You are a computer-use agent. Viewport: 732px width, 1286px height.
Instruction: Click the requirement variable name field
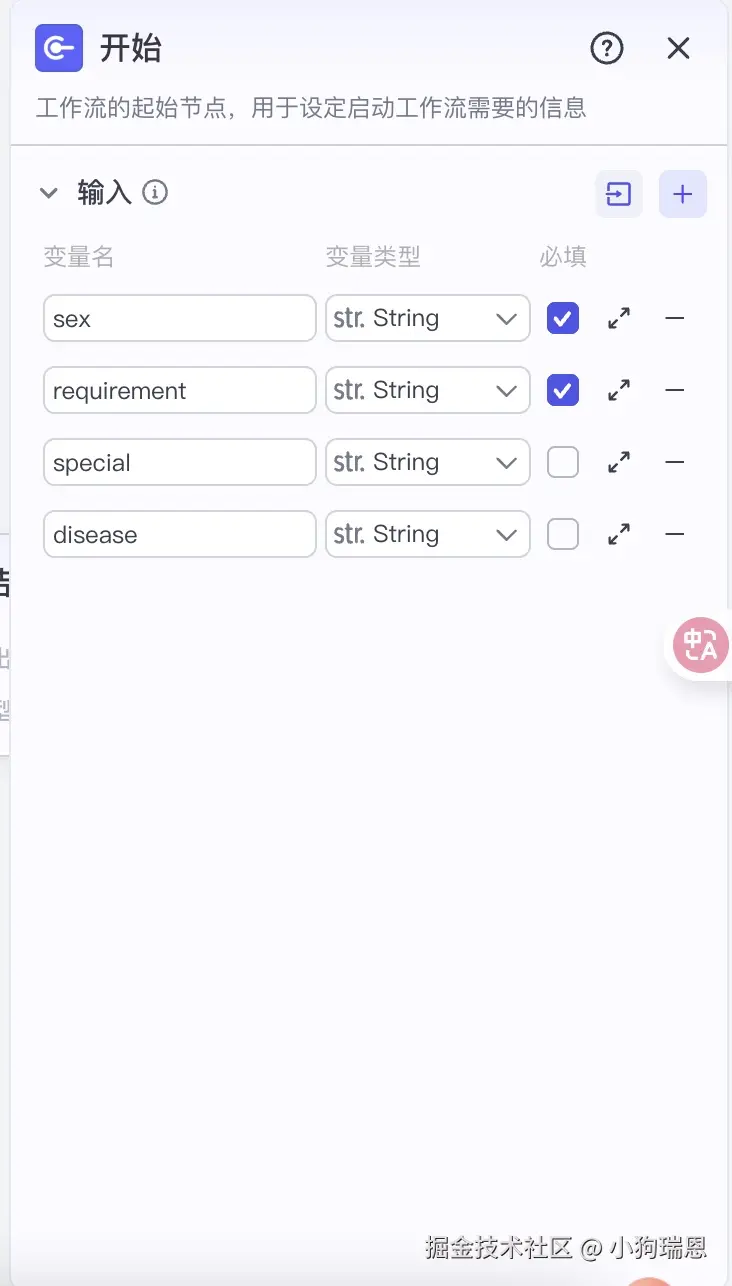180,391
